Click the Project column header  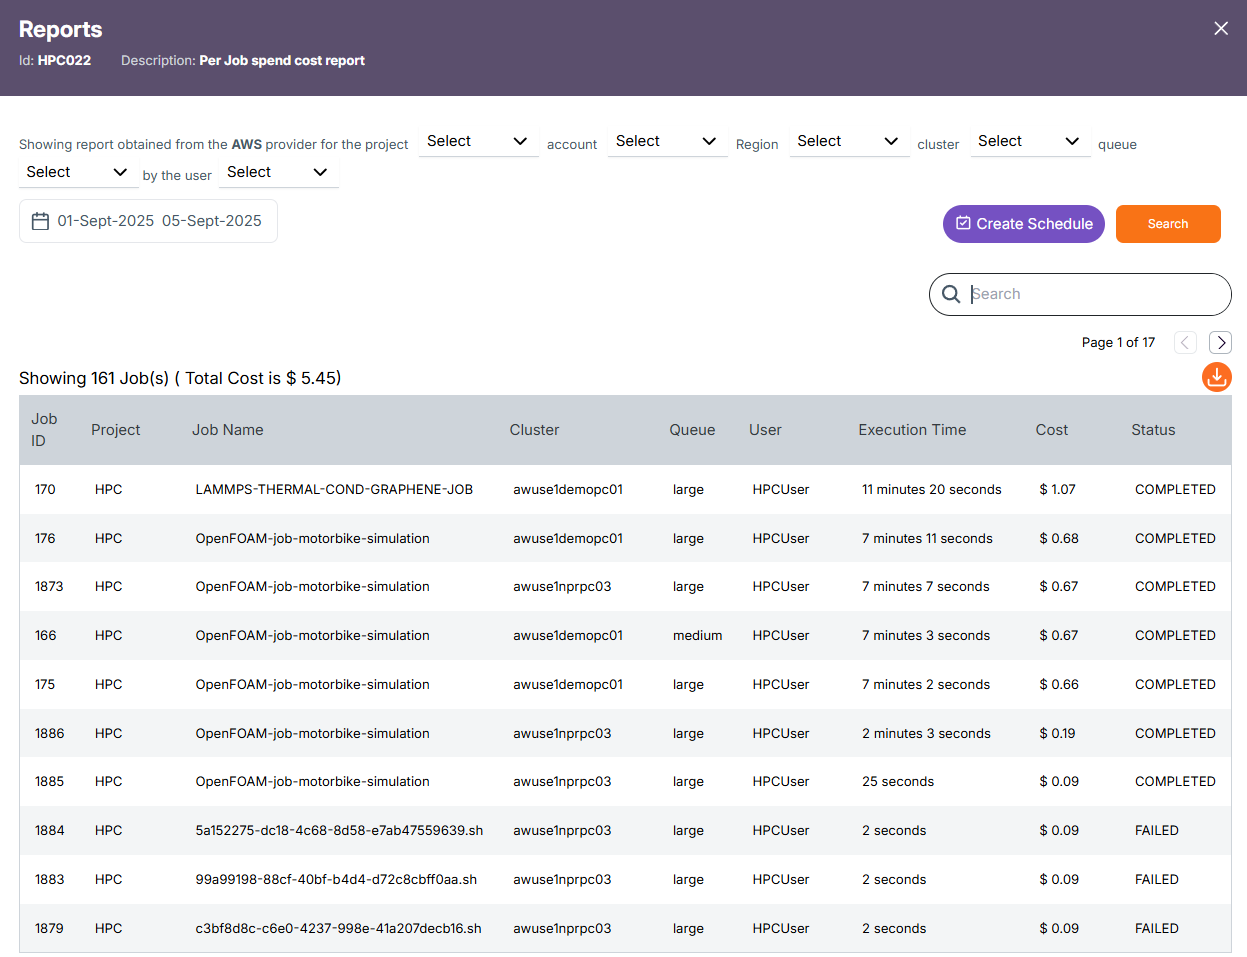[x=116, y=430]
